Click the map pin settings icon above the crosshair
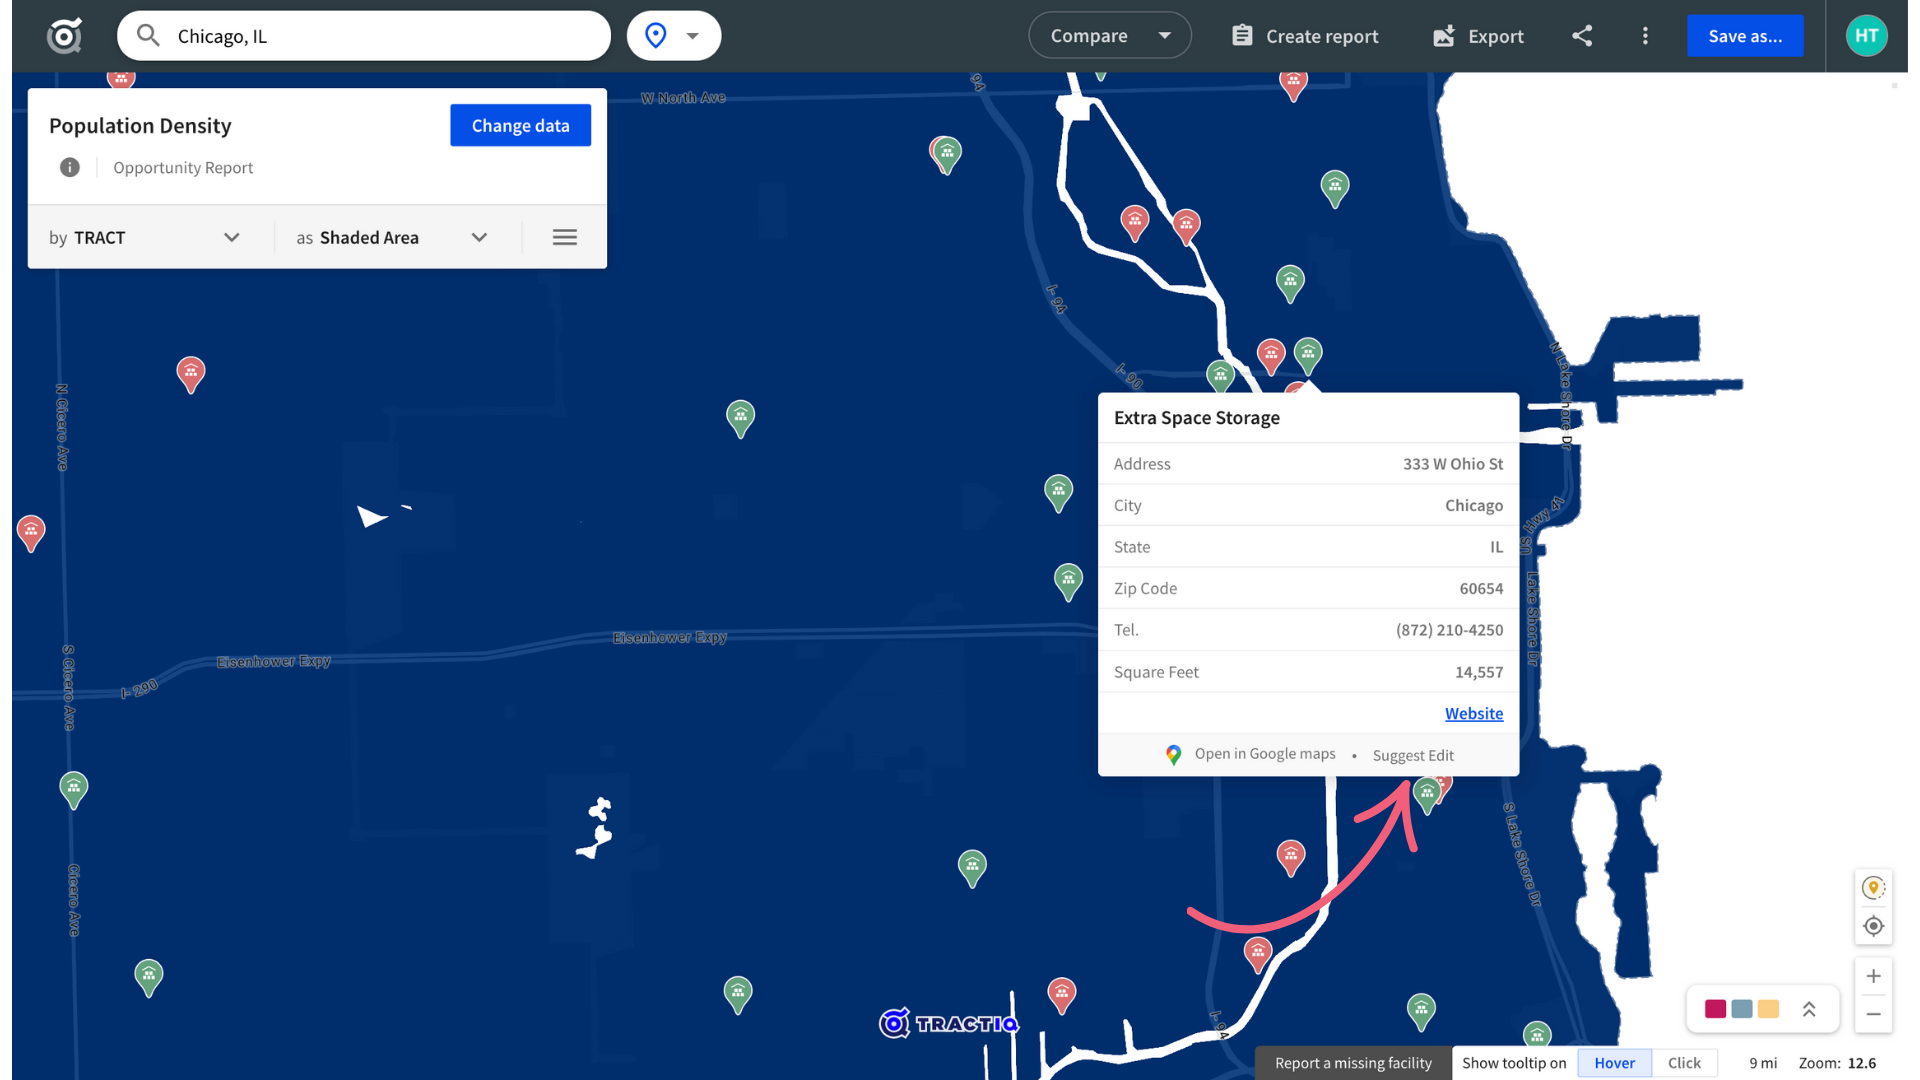 pos(1874,888)
